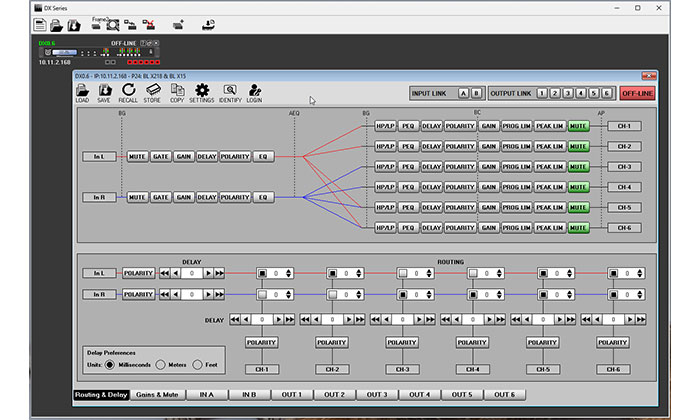The height and width of the screenshot is (420, 700).
Task: Fast-decrease In R delay with double-left arrow
Action: pos(165,295)
